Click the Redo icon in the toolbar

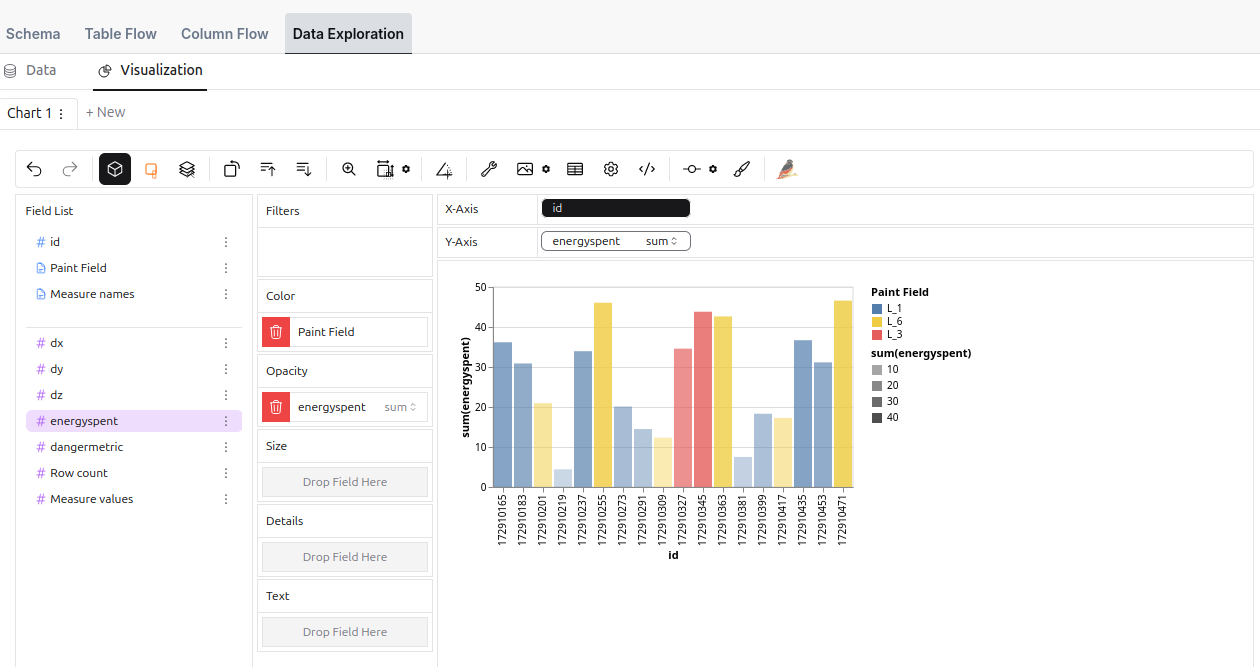69,169
